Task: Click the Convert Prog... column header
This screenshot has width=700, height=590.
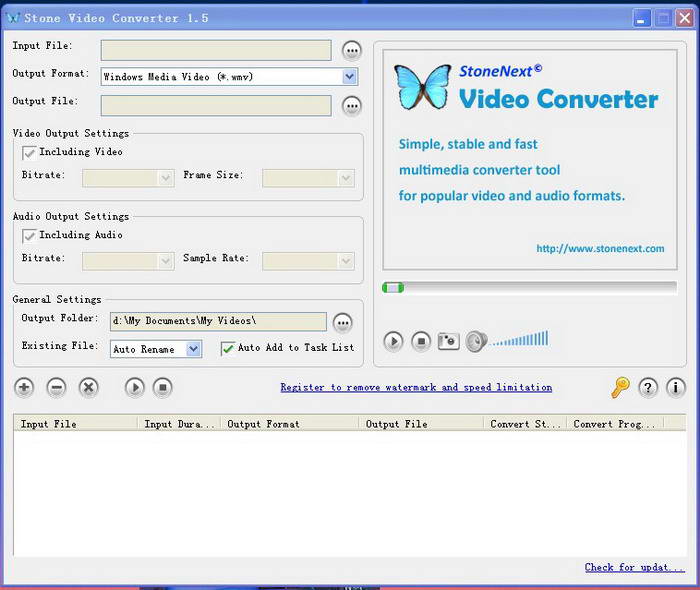Action: pyautogui.click(x=616, y=424)
